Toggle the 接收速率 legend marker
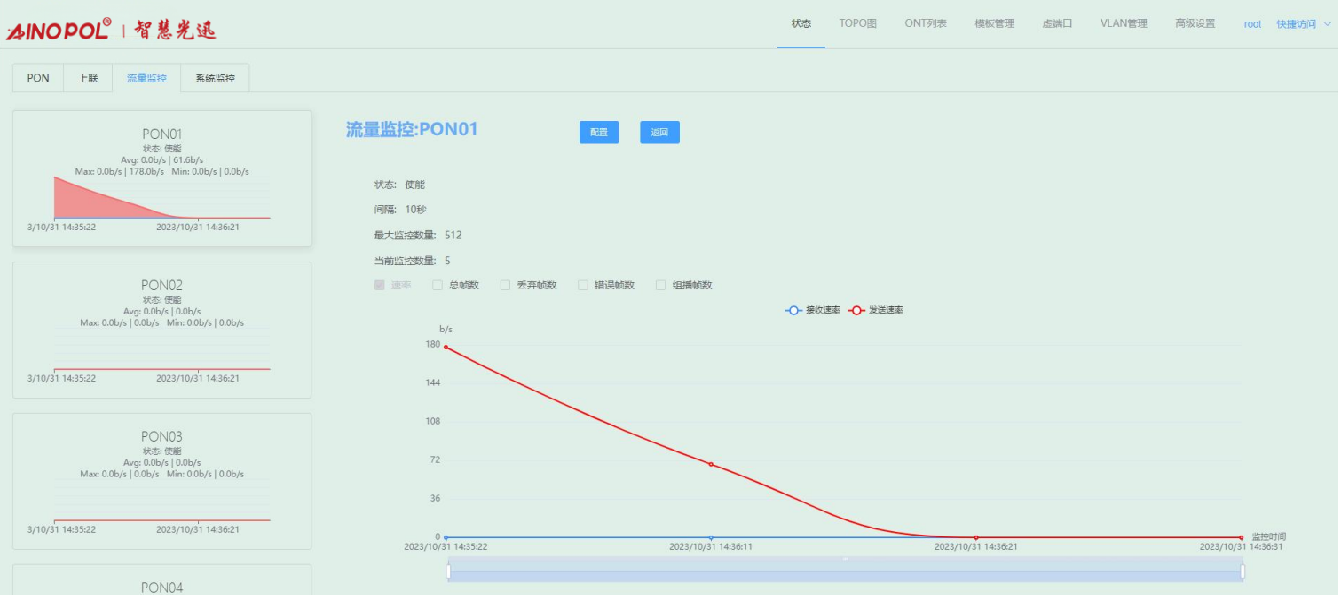 pos(794,311)
